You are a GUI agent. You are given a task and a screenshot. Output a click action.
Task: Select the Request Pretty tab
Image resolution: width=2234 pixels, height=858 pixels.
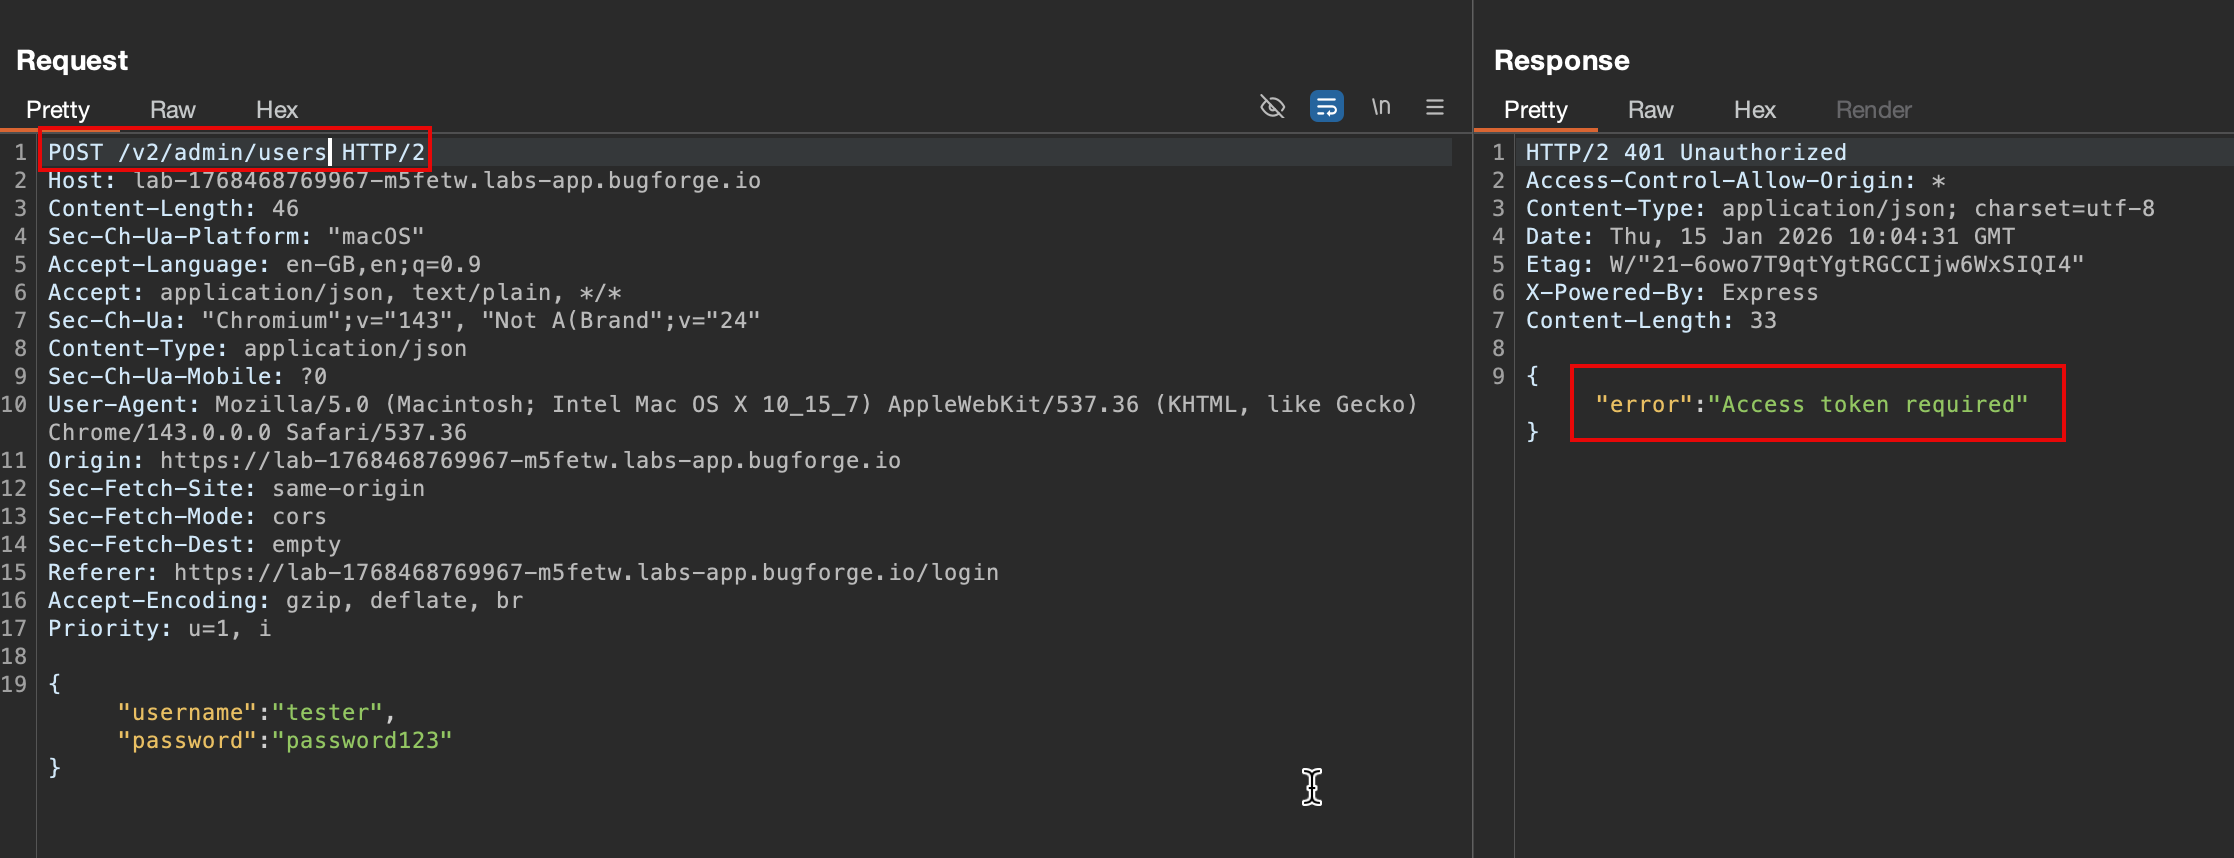(58, 110)
